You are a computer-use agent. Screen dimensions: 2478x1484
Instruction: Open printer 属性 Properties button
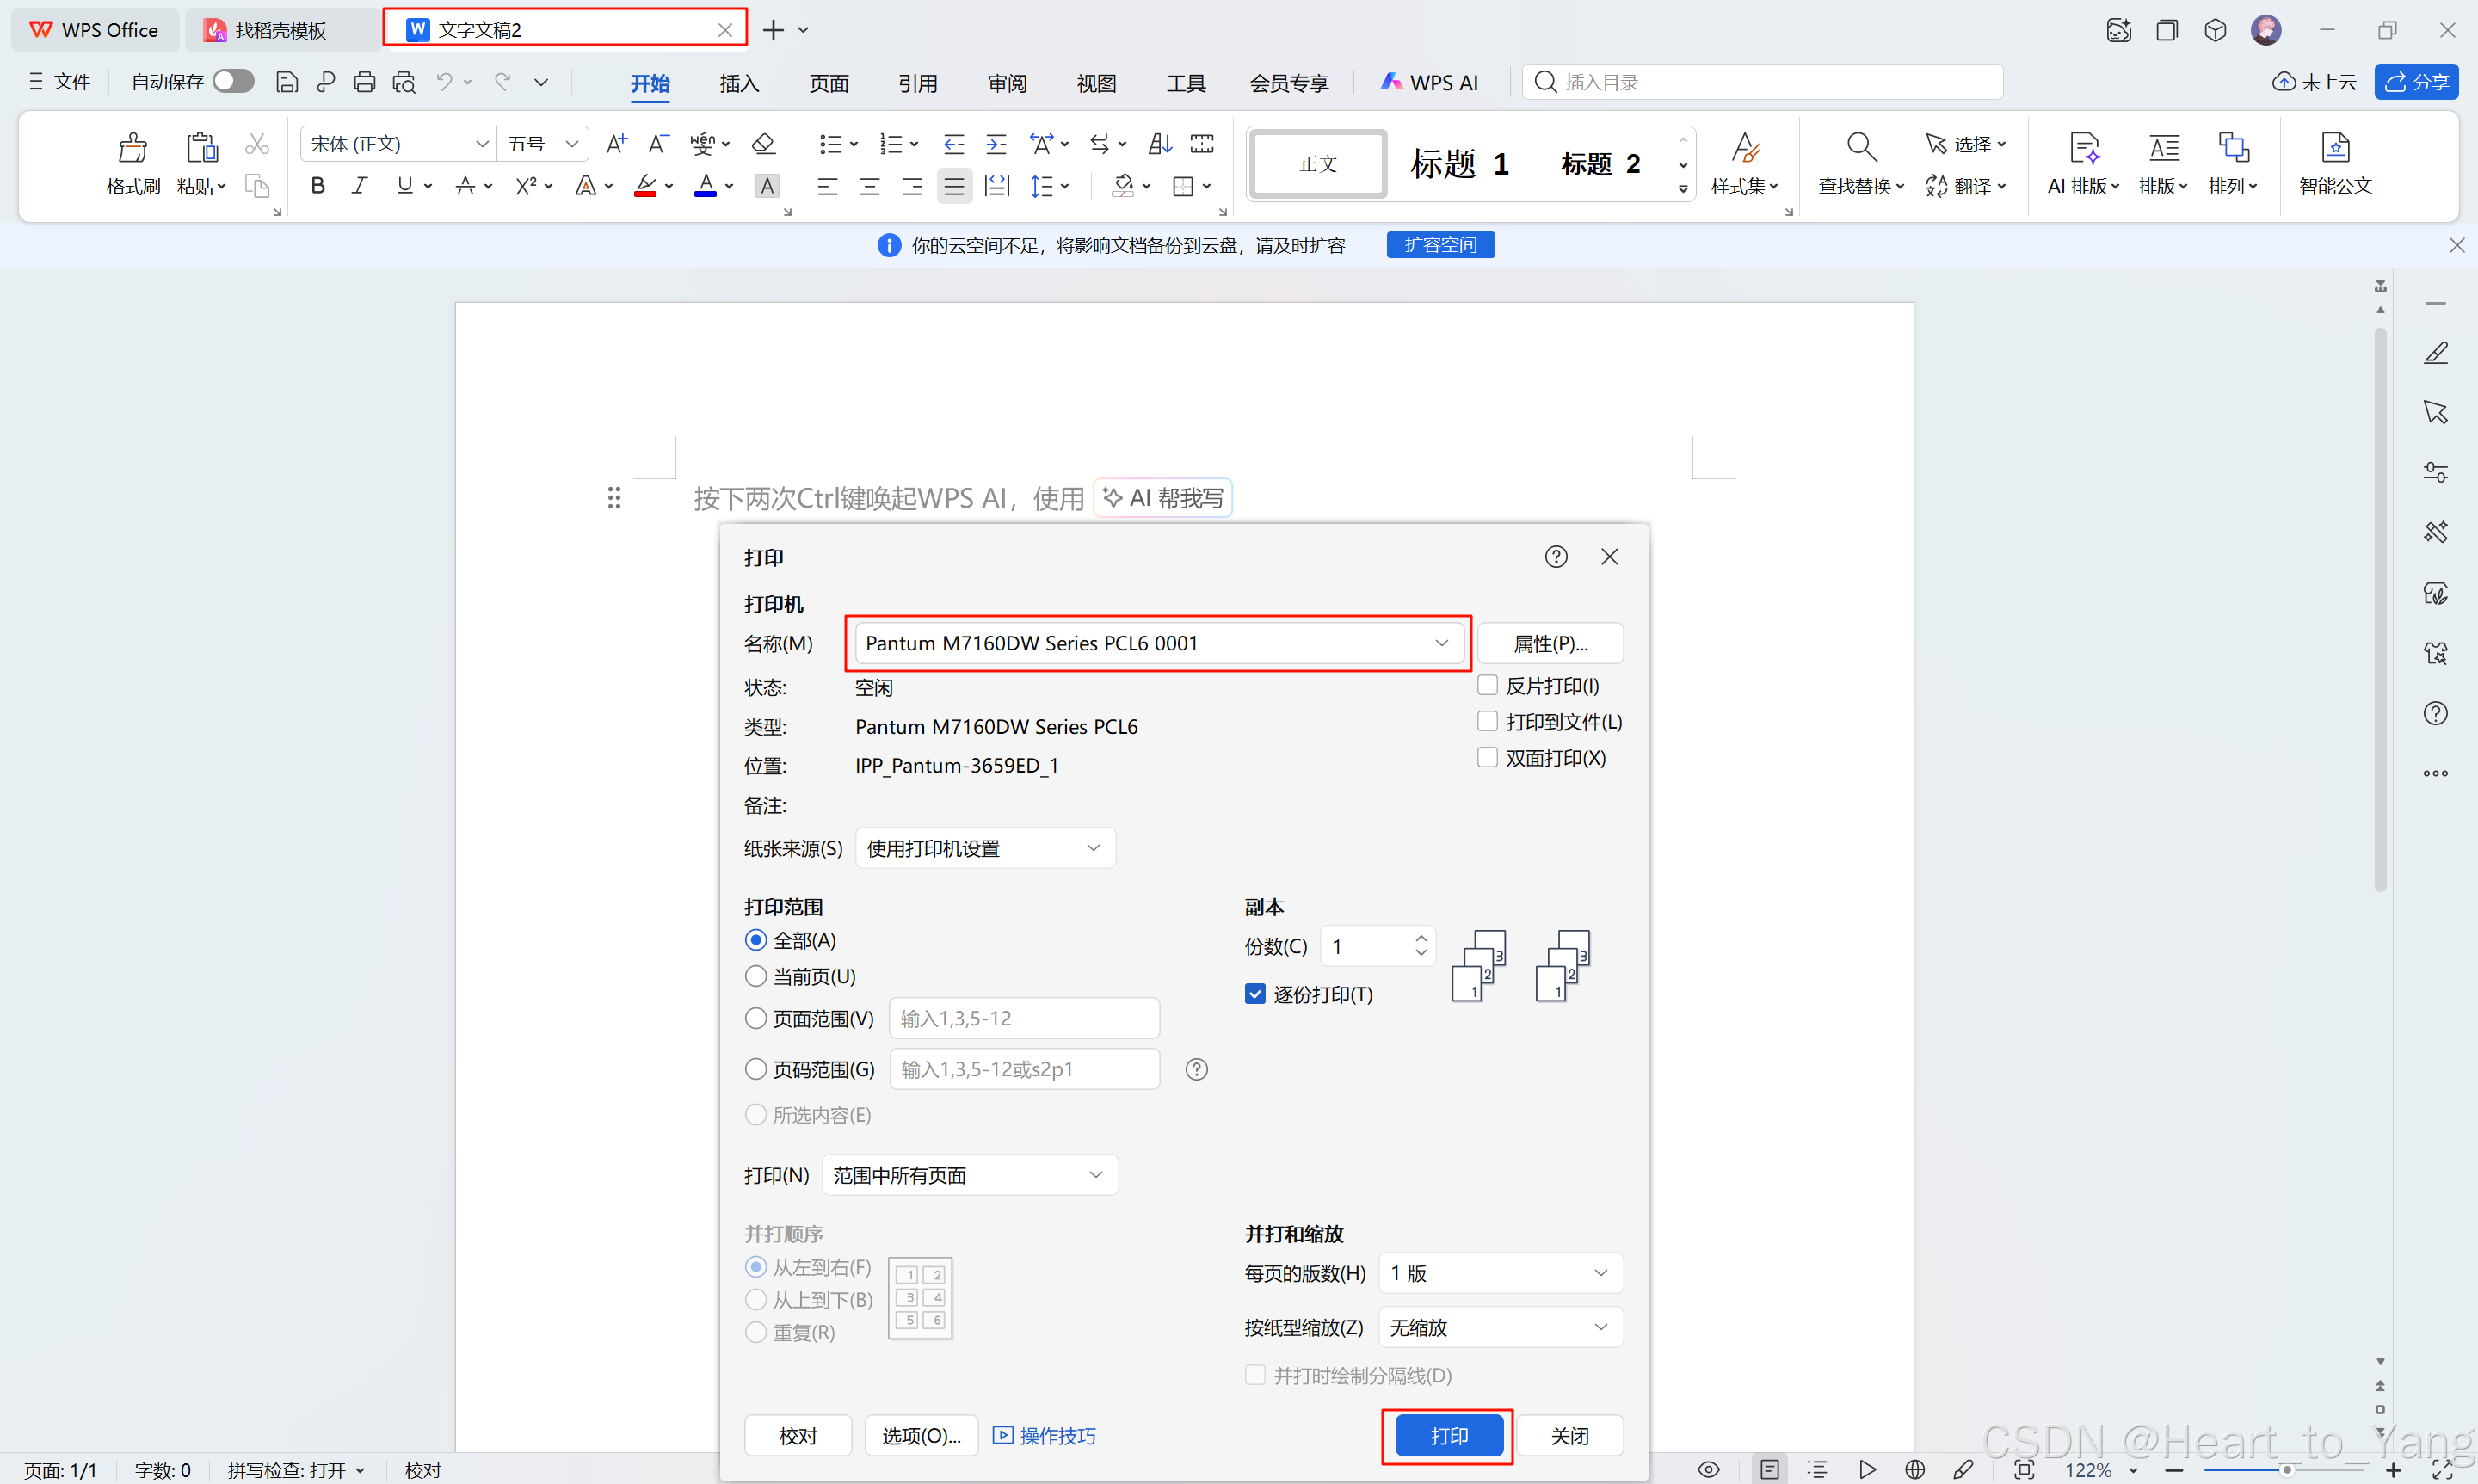coord(1549,643)
